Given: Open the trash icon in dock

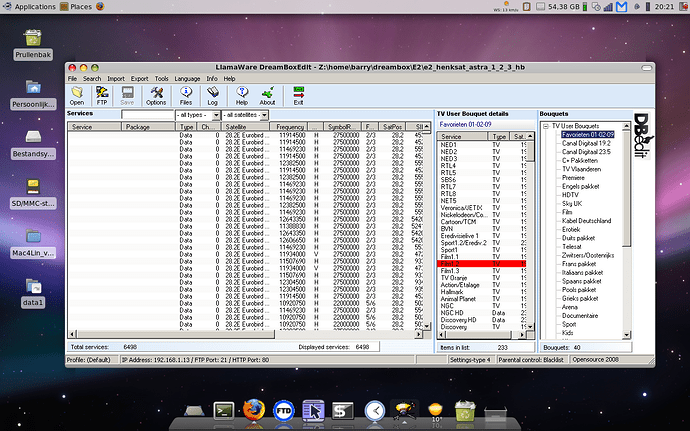Looking at the screenshot, I should (465, 411).
